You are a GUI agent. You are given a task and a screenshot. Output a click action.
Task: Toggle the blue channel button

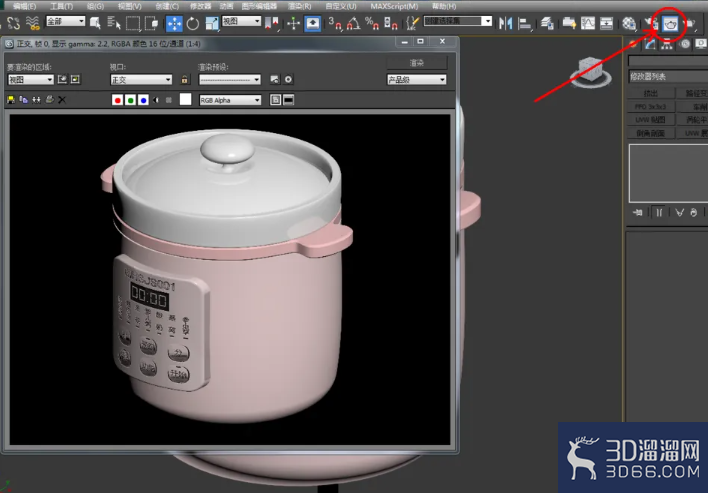coord(144,100)
